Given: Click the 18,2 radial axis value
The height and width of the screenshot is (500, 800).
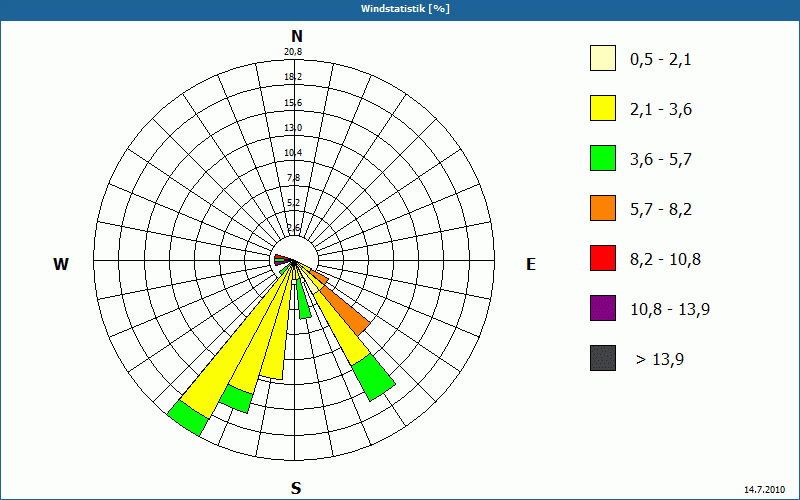Looking at the screenshot, I should 293,77.
